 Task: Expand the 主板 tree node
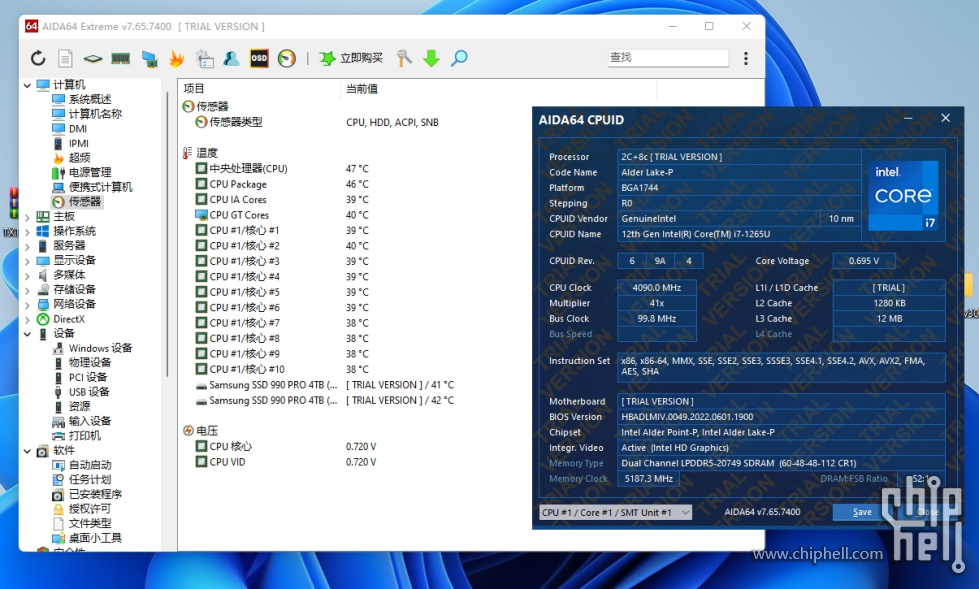[27, 217]
